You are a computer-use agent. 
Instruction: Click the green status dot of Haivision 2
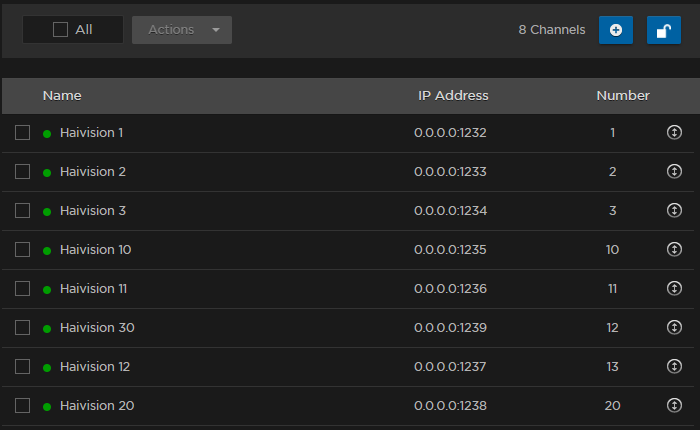point(47,172)
